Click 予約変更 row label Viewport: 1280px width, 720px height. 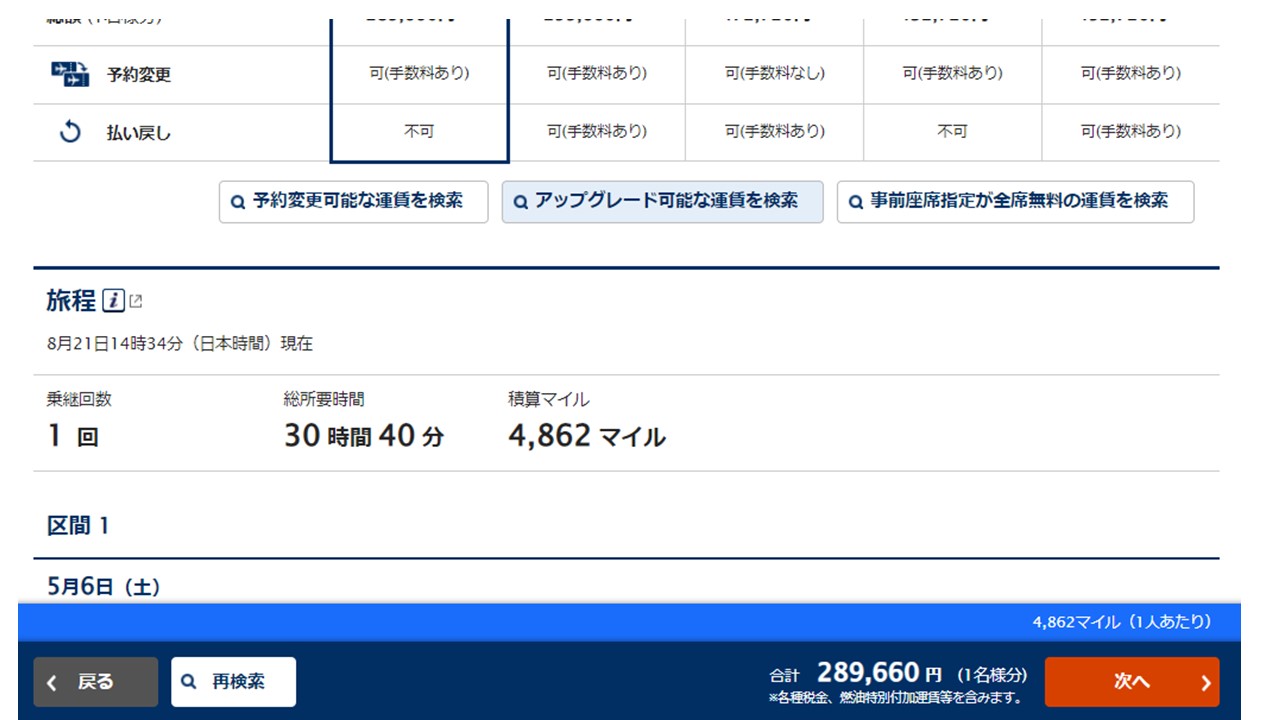click(139, 74)
